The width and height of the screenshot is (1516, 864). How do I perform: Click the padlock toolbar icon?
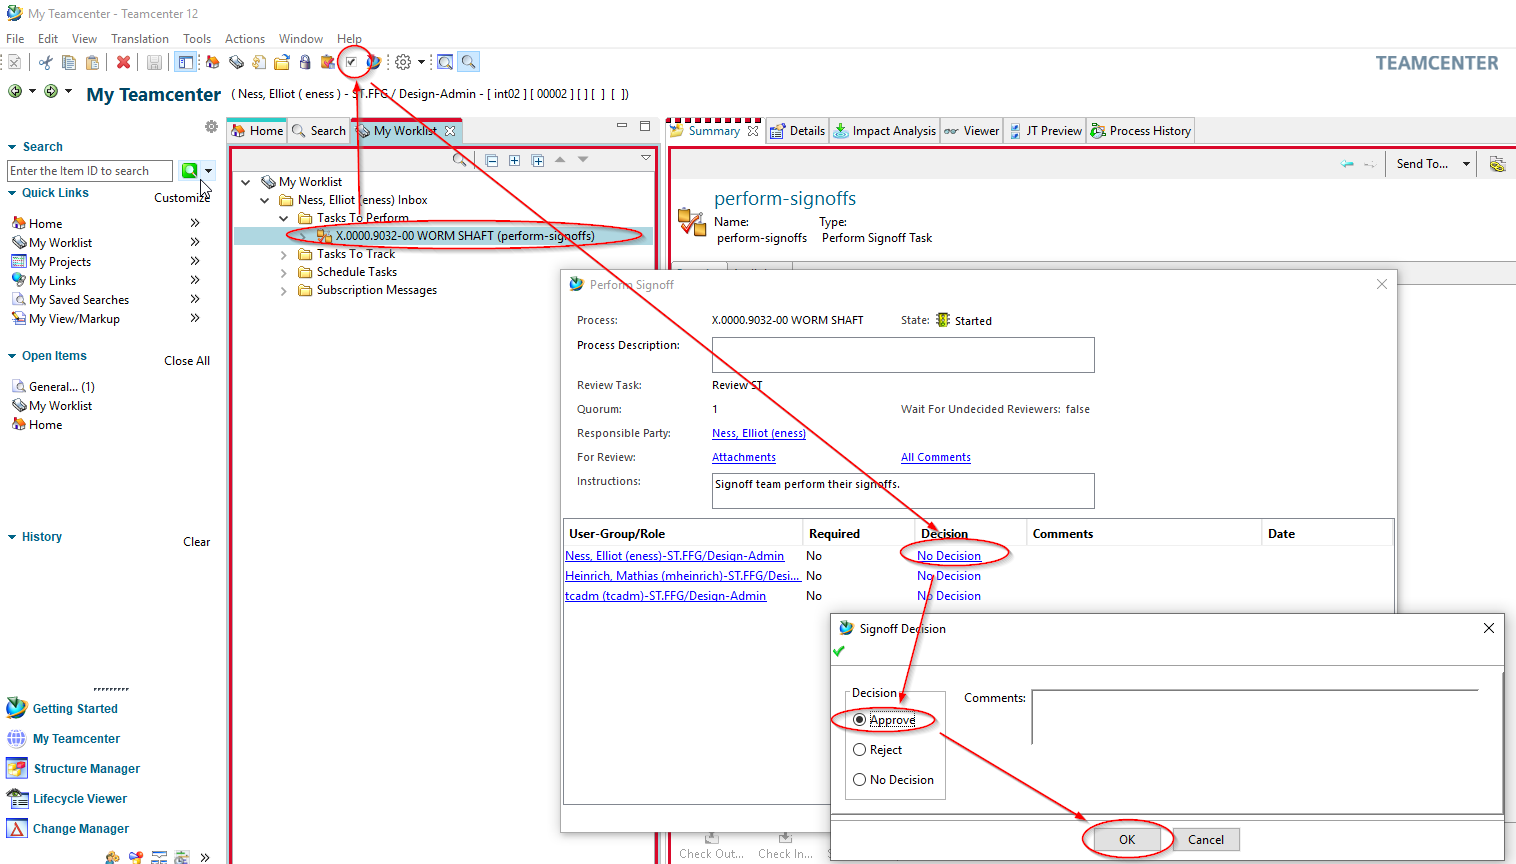305,62
